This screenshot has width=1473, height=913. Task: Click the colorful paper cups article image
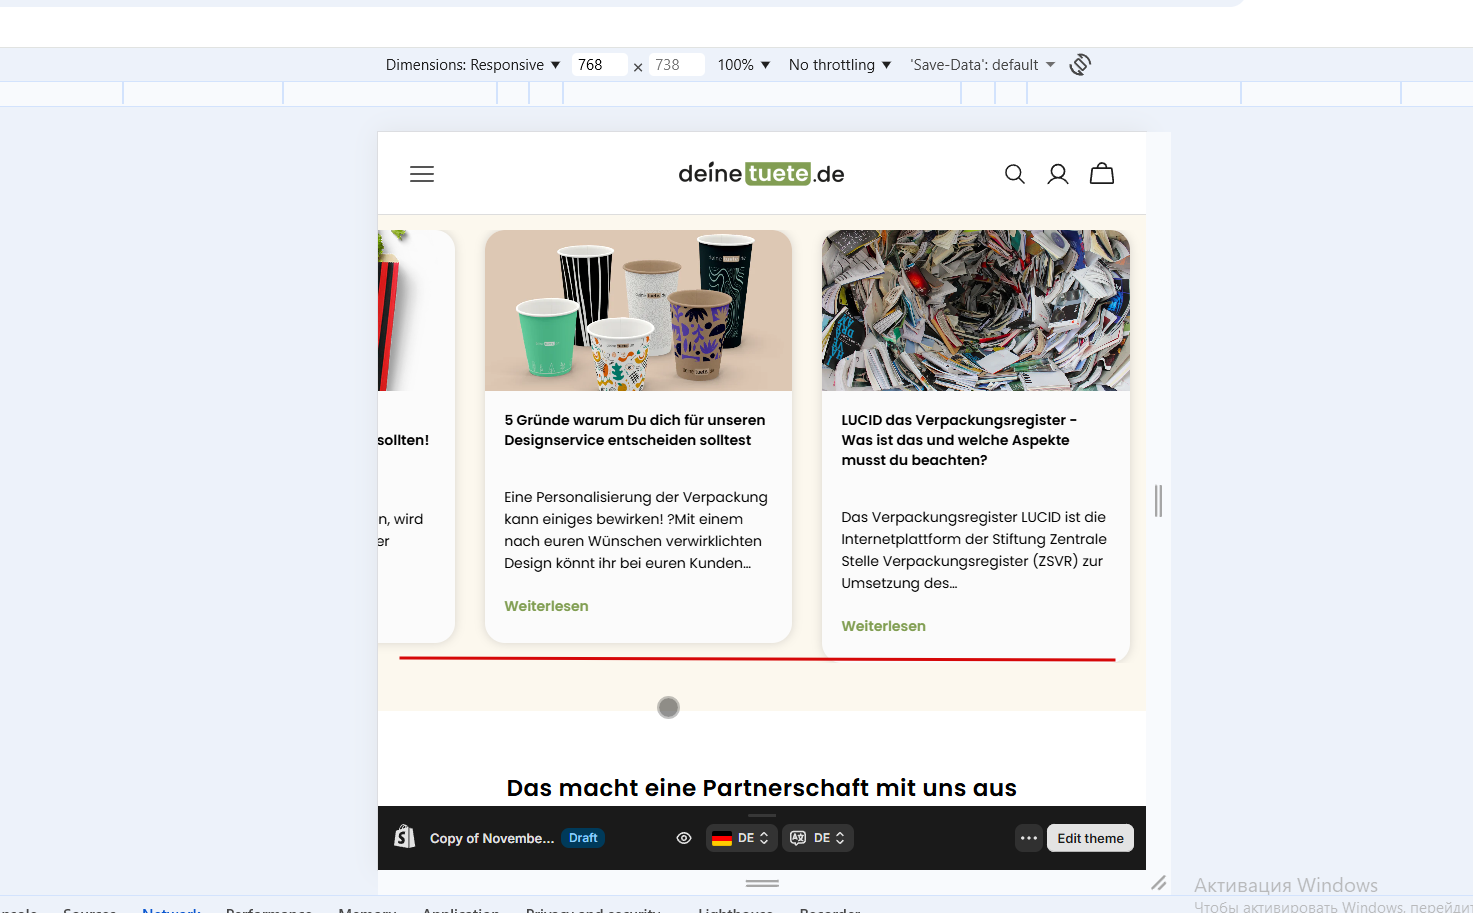(638, 311)
